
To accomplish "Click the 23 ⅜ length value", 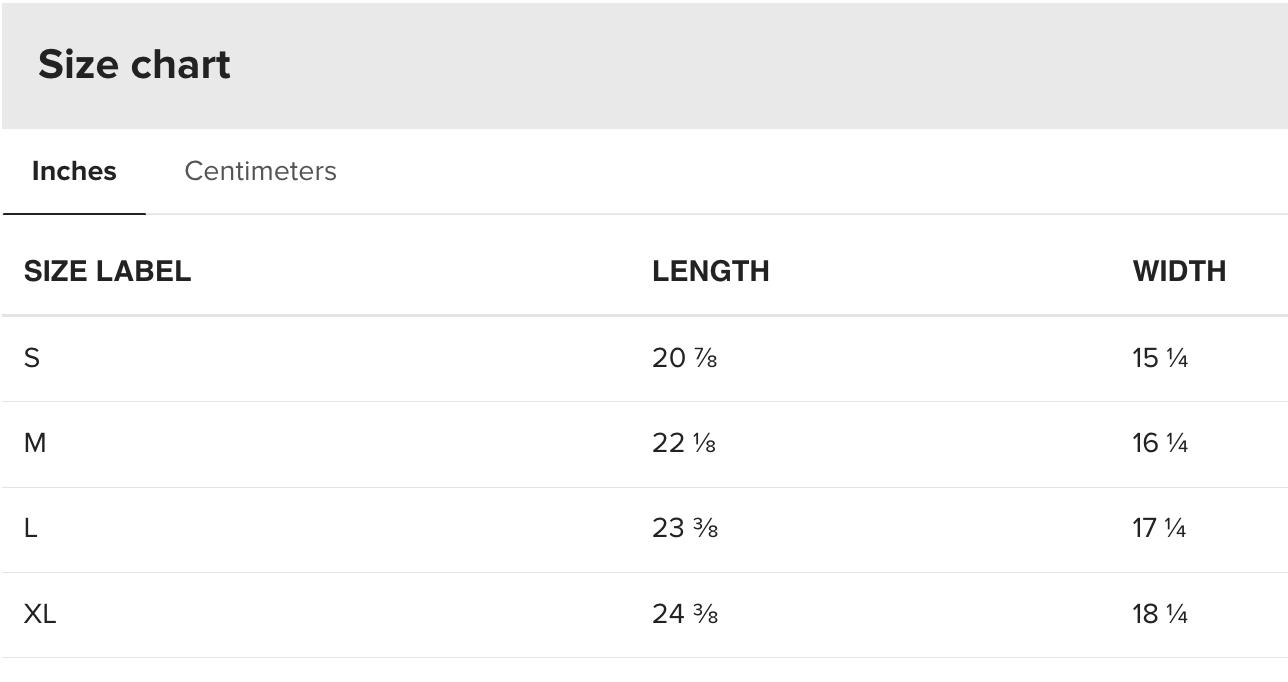I will [684, 528].
